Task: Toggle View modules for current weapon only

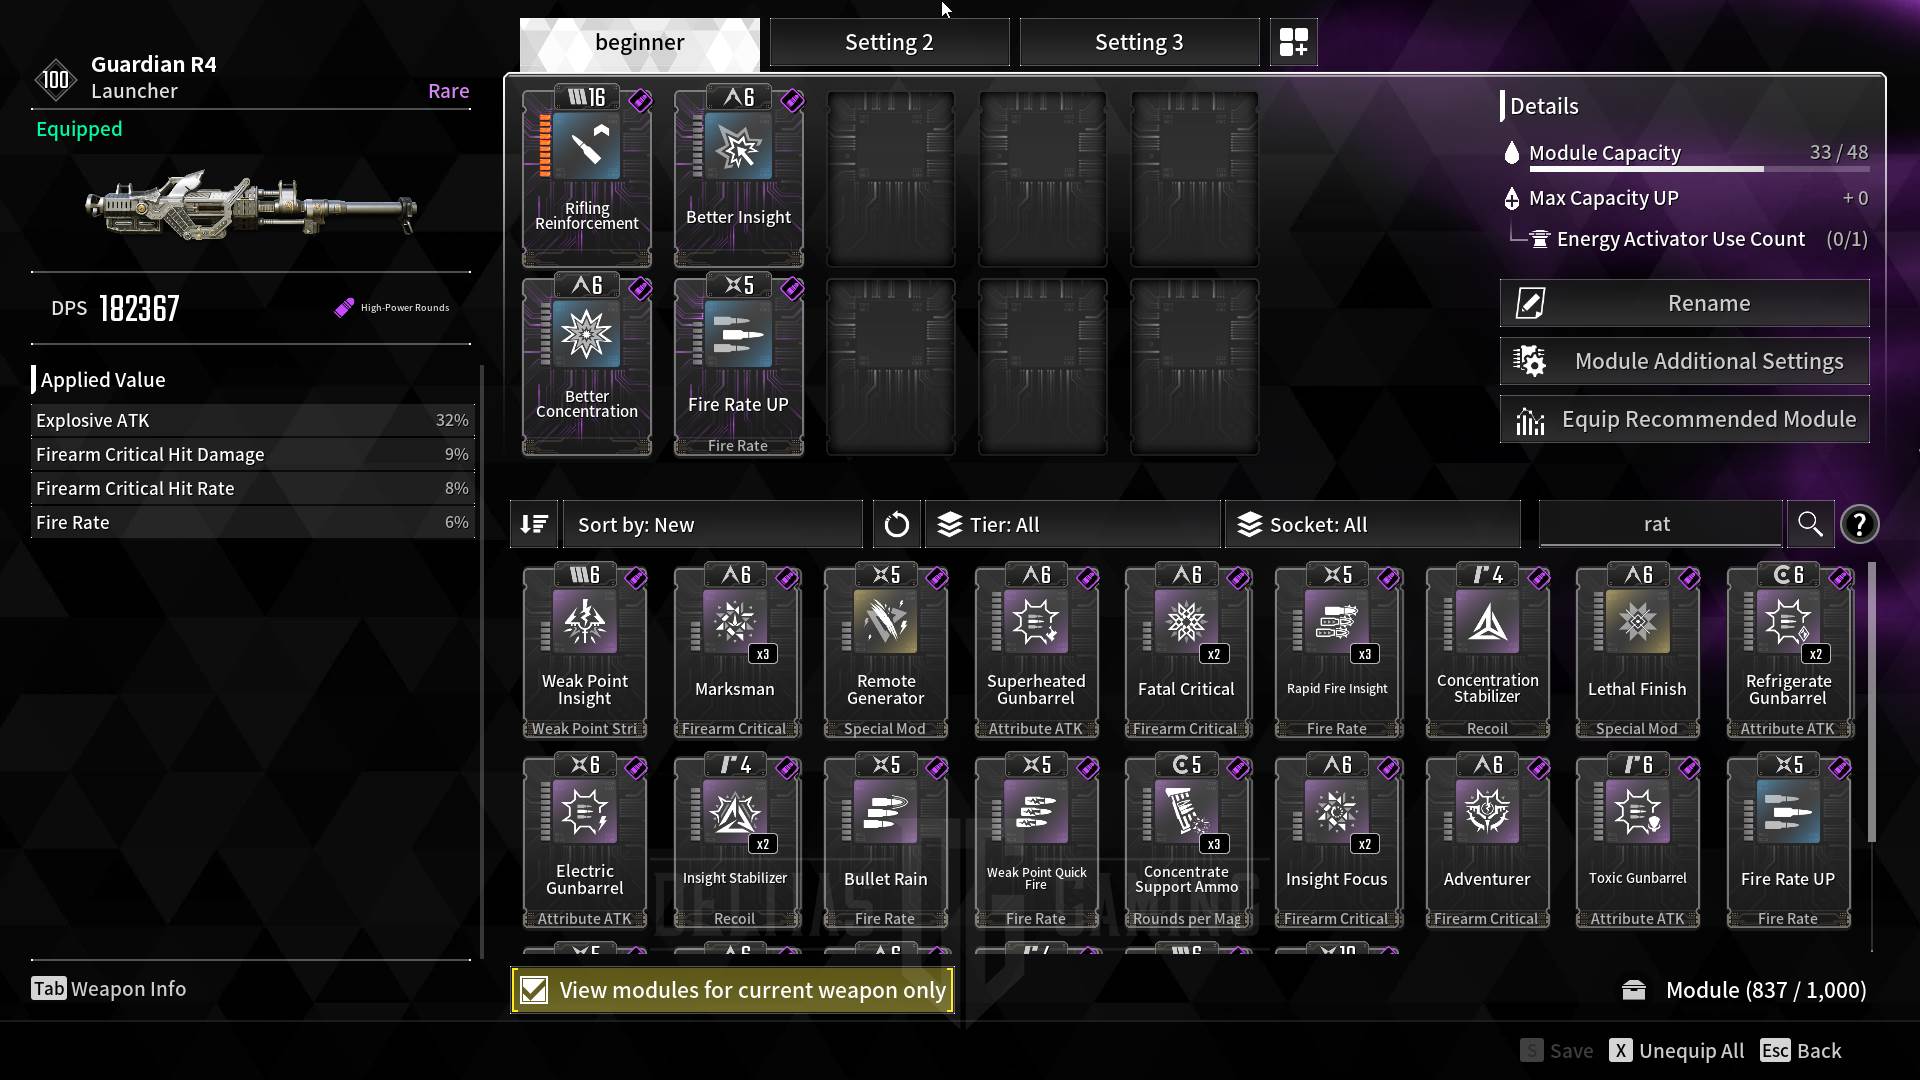Action: 732,990
